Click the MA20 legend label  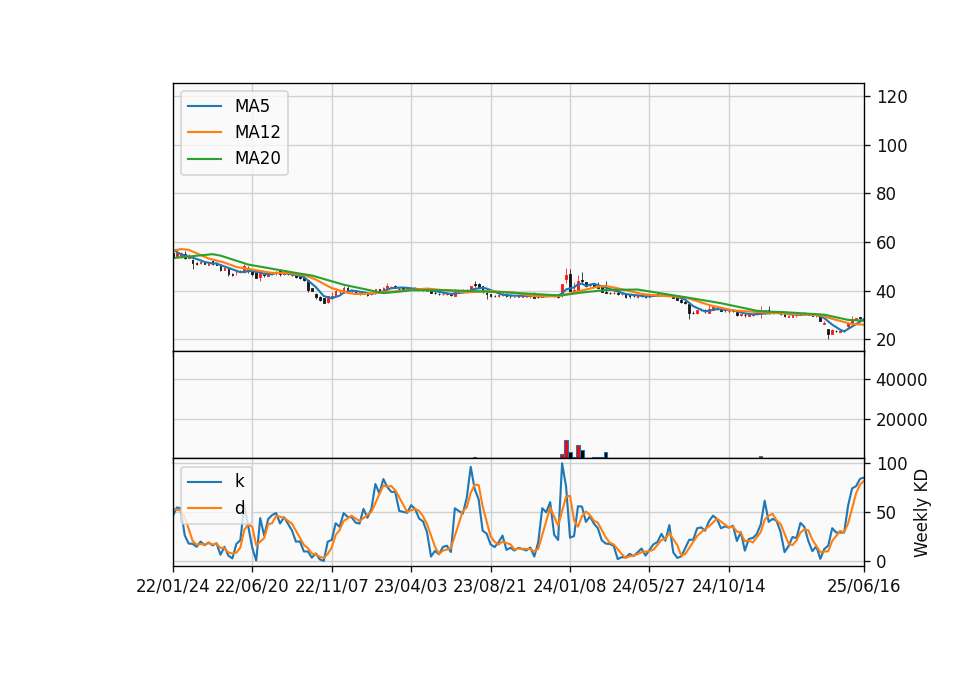point(257,158)
